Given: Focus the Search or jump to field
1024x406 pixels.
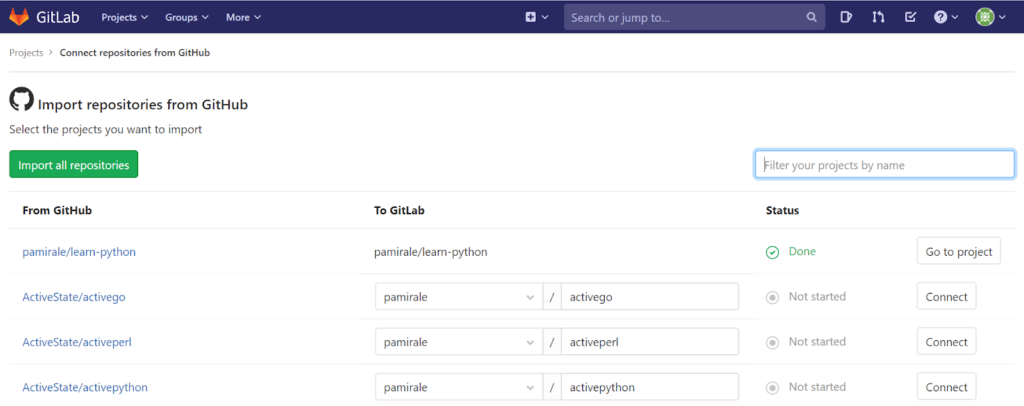Looking at the screenshot, I should [694, 18].
